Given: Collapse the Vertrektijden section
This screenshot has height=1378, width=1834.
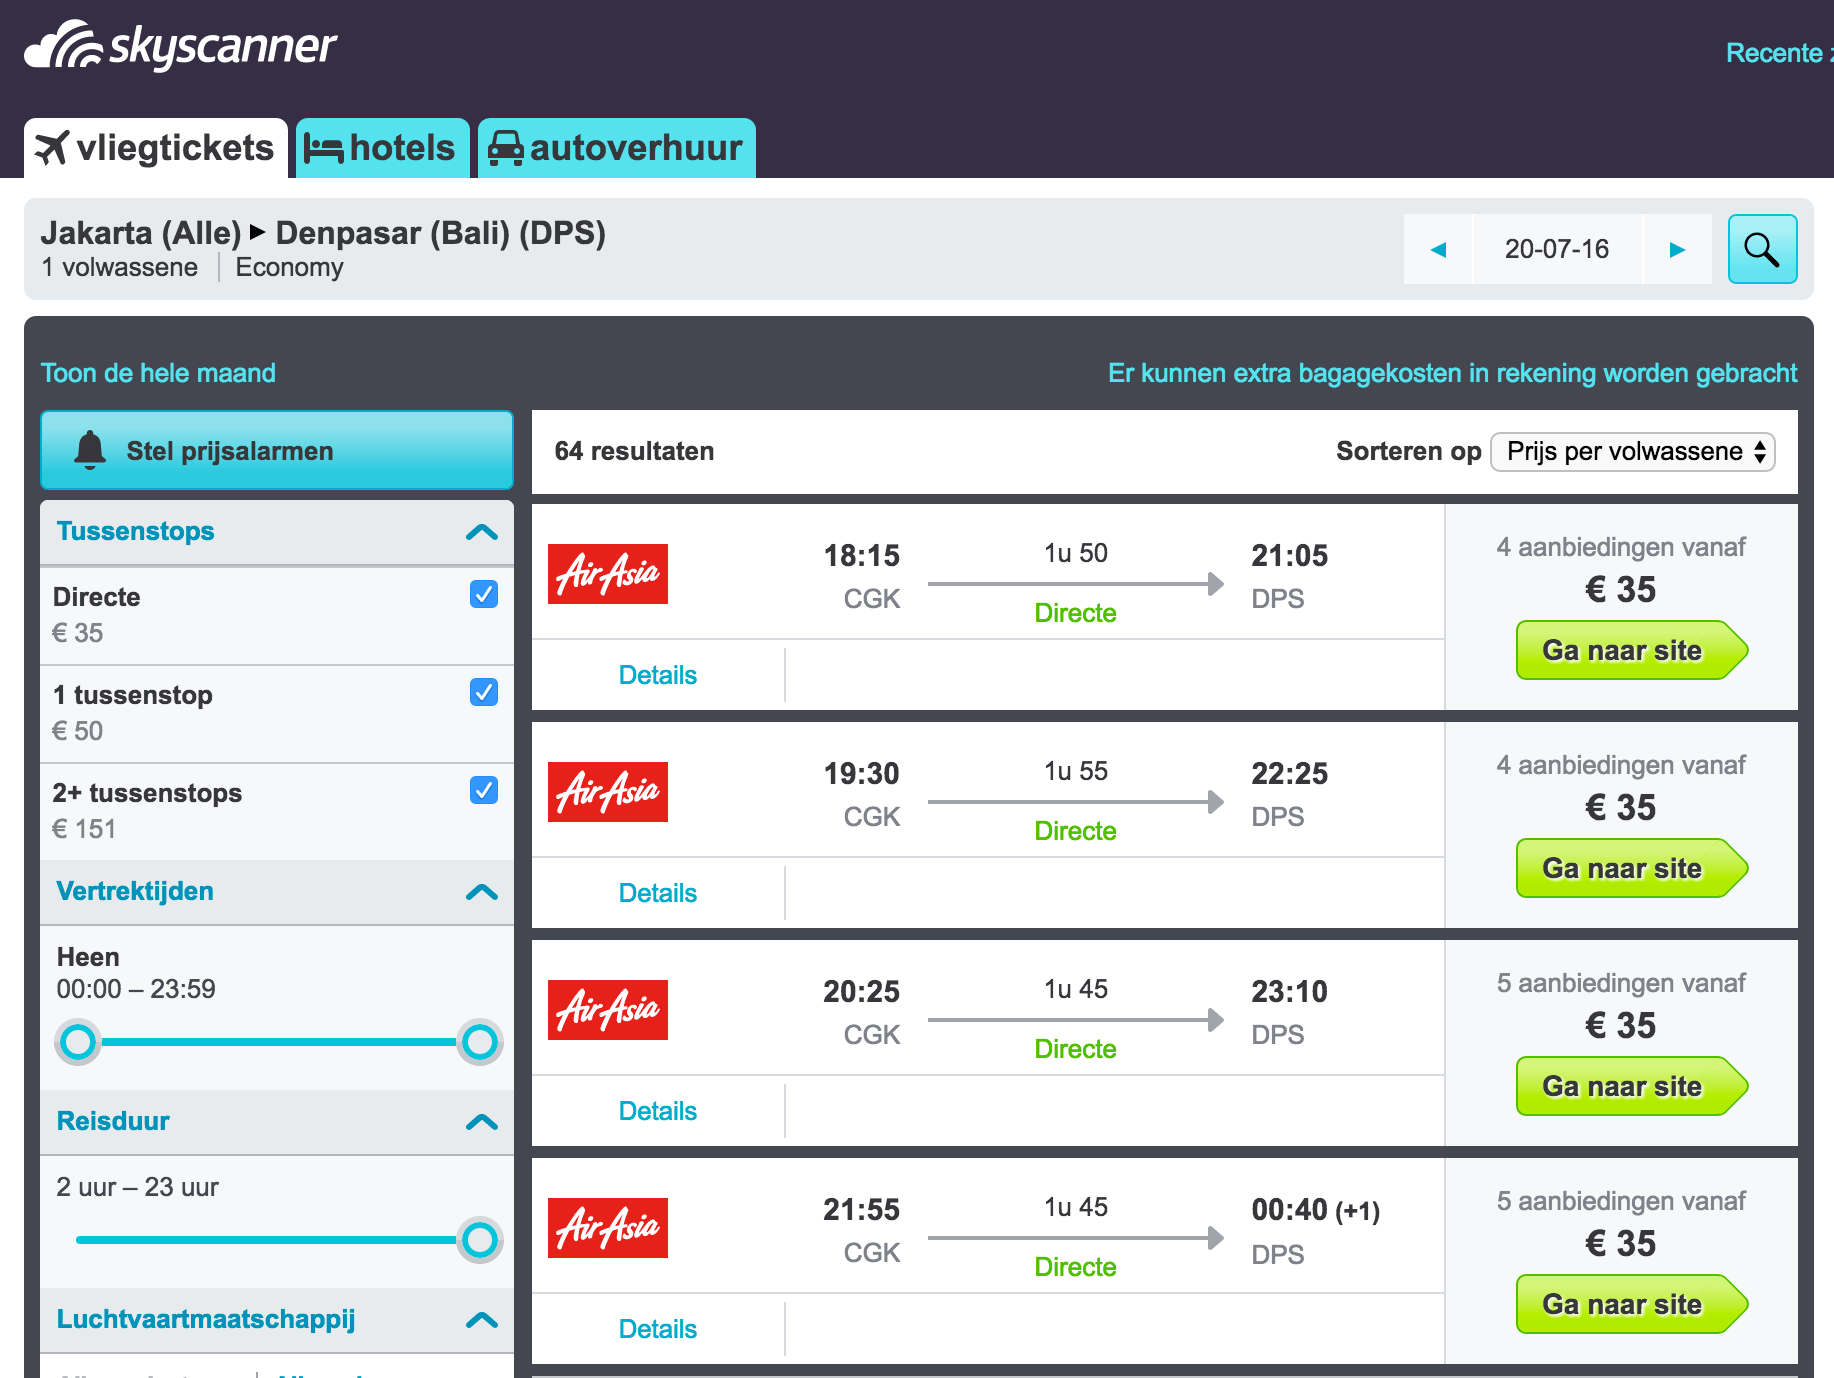Looking at the screenshot, I should pyautogui.click(x=482, y=892).
